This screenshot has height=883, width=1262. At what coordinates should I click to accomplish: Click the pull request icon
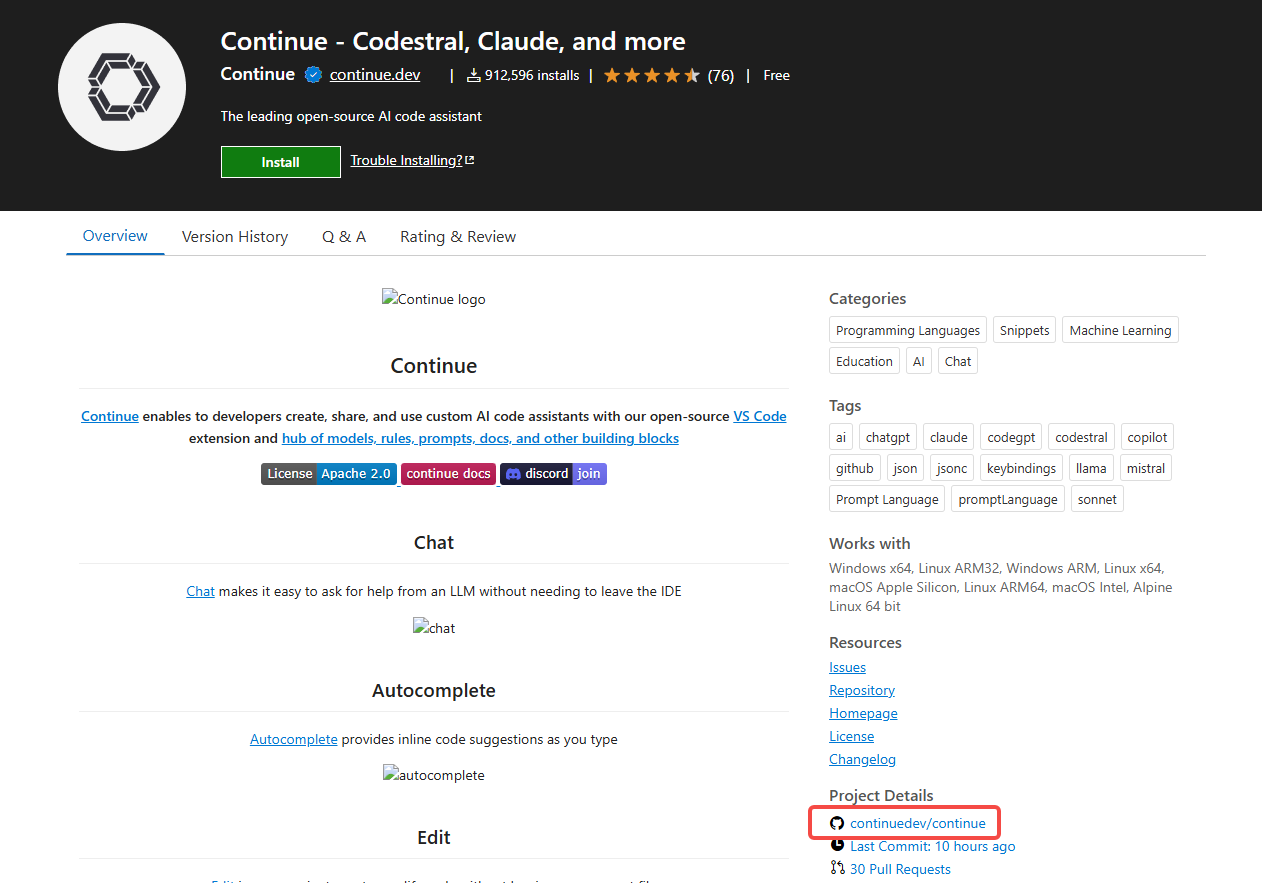point(837,868)
